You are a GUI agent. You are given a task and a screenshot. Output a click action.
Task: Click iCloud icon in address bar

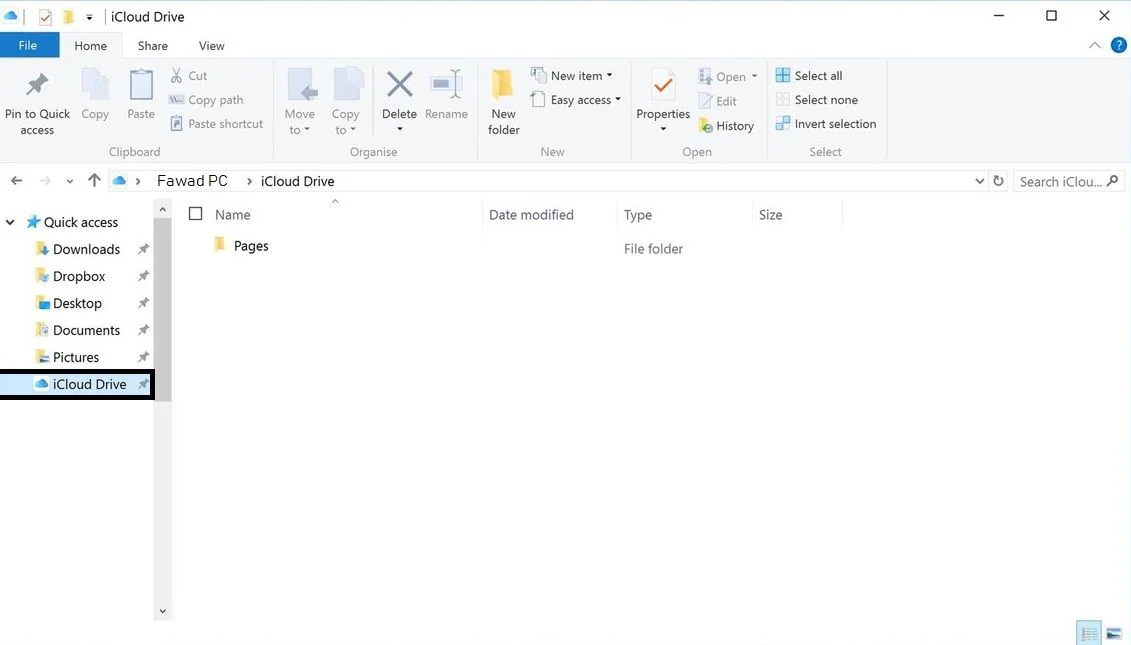(x=119, y=180)
